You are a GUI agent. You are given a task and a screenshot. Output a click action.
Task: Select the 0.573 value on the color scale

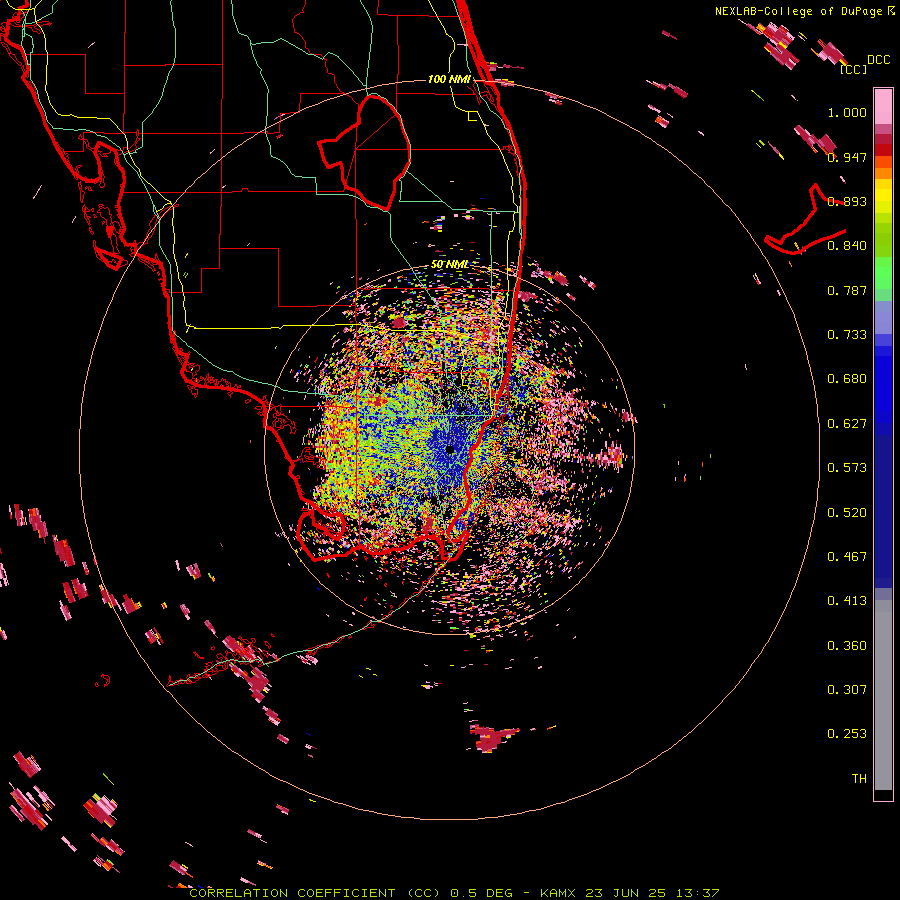point(847,468)
